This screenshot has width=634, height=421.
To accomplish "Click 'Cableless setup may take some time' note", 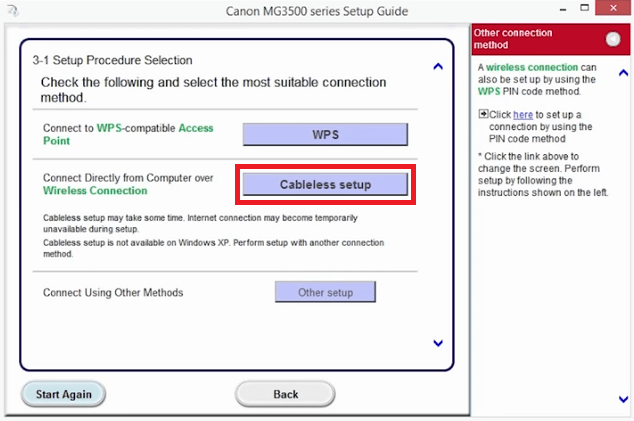I will click(200, 223).
